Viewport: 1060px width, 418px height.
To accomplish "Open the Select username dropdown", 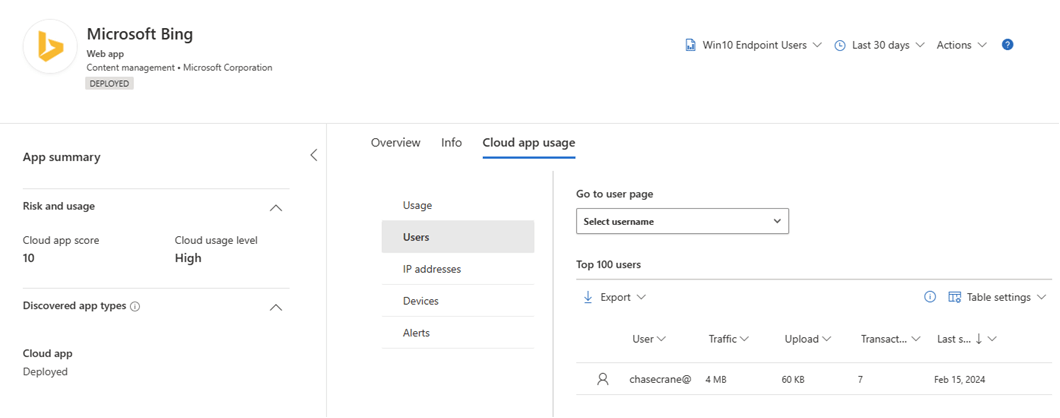I will [x=682, y=221].
